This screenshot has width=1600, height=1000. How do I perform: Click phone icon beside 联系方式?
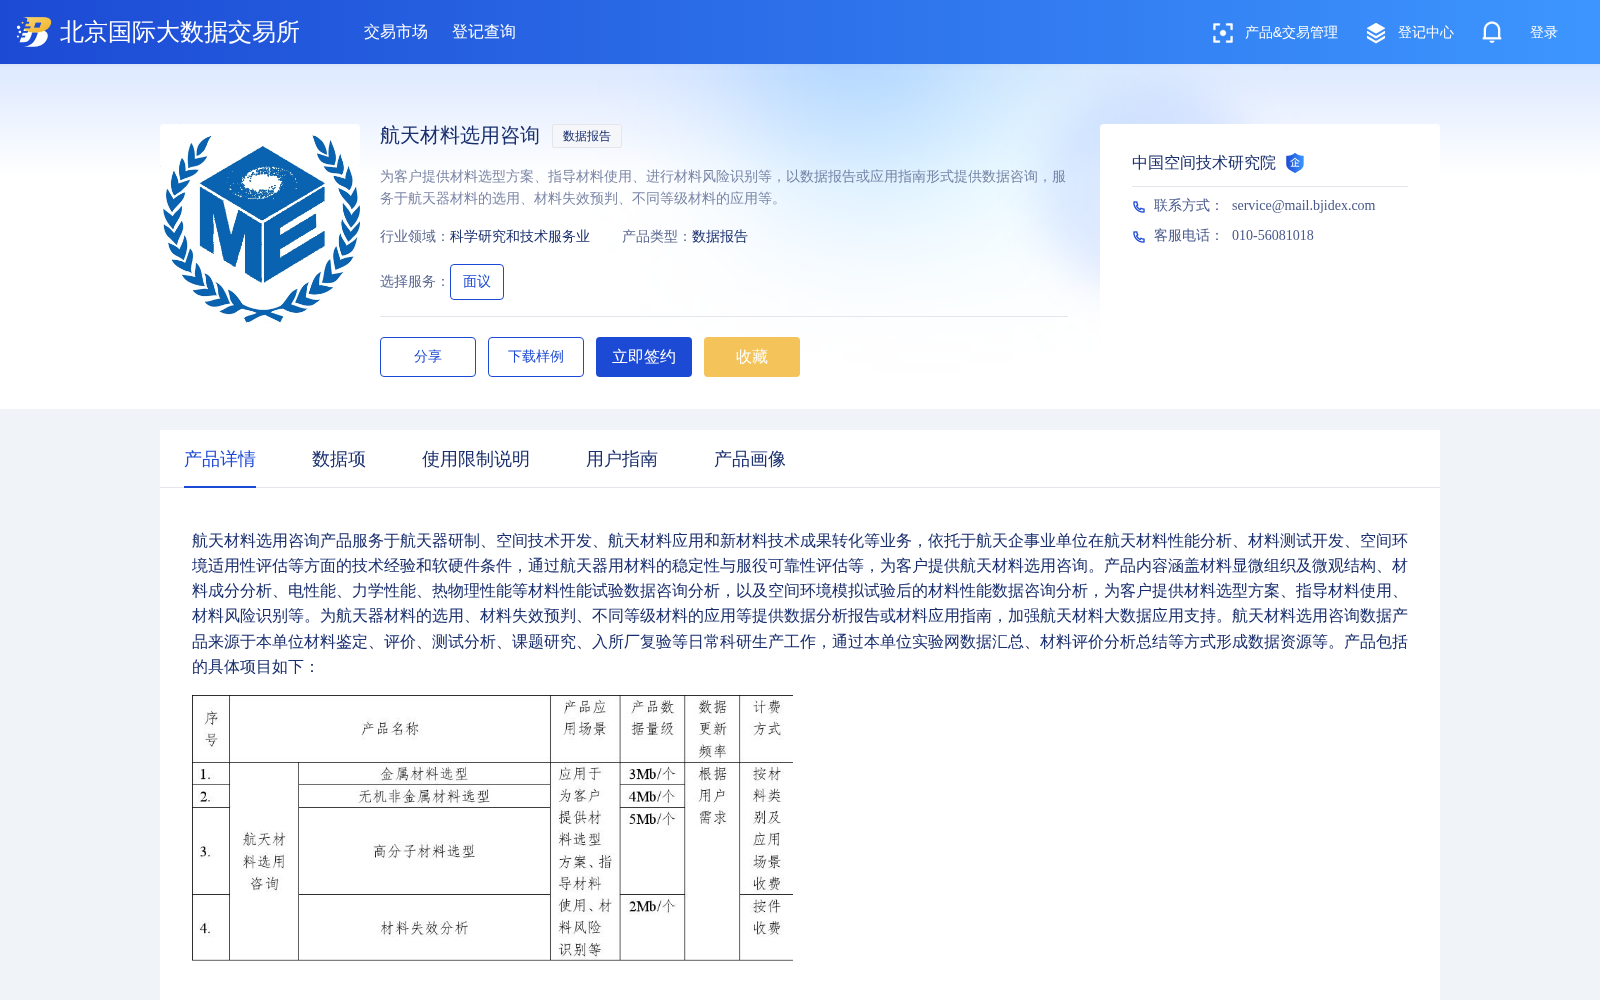(1138, 206)
